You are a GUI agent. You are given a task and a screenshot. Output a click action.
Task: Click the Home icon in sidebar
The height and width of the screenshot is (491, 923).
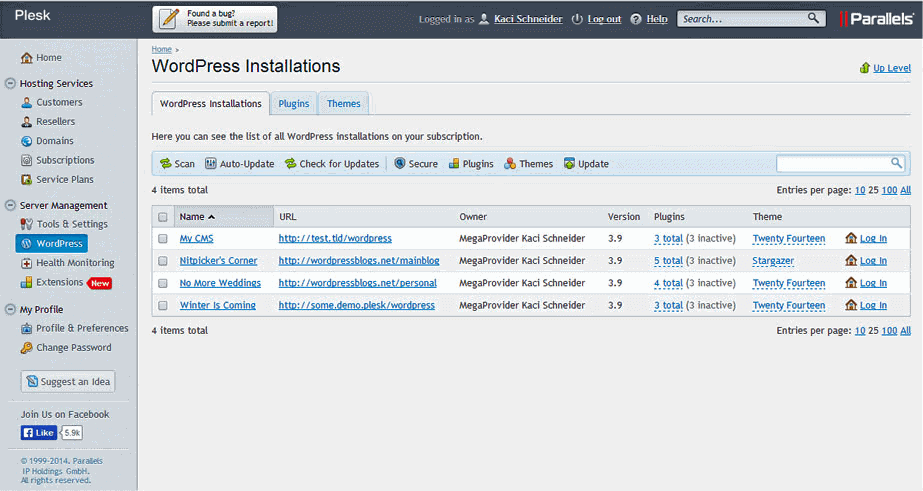click(x=26, y=58)
